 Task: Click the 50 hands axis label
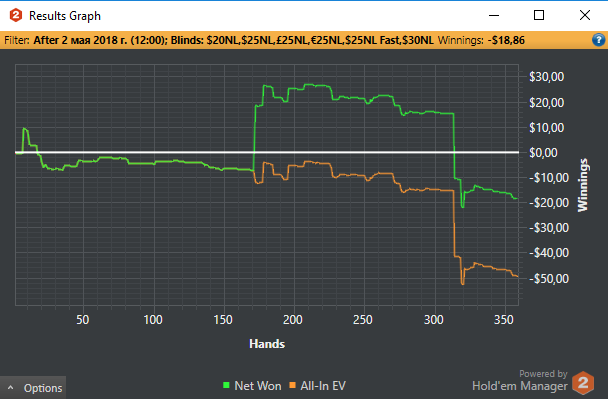(83, 320)
